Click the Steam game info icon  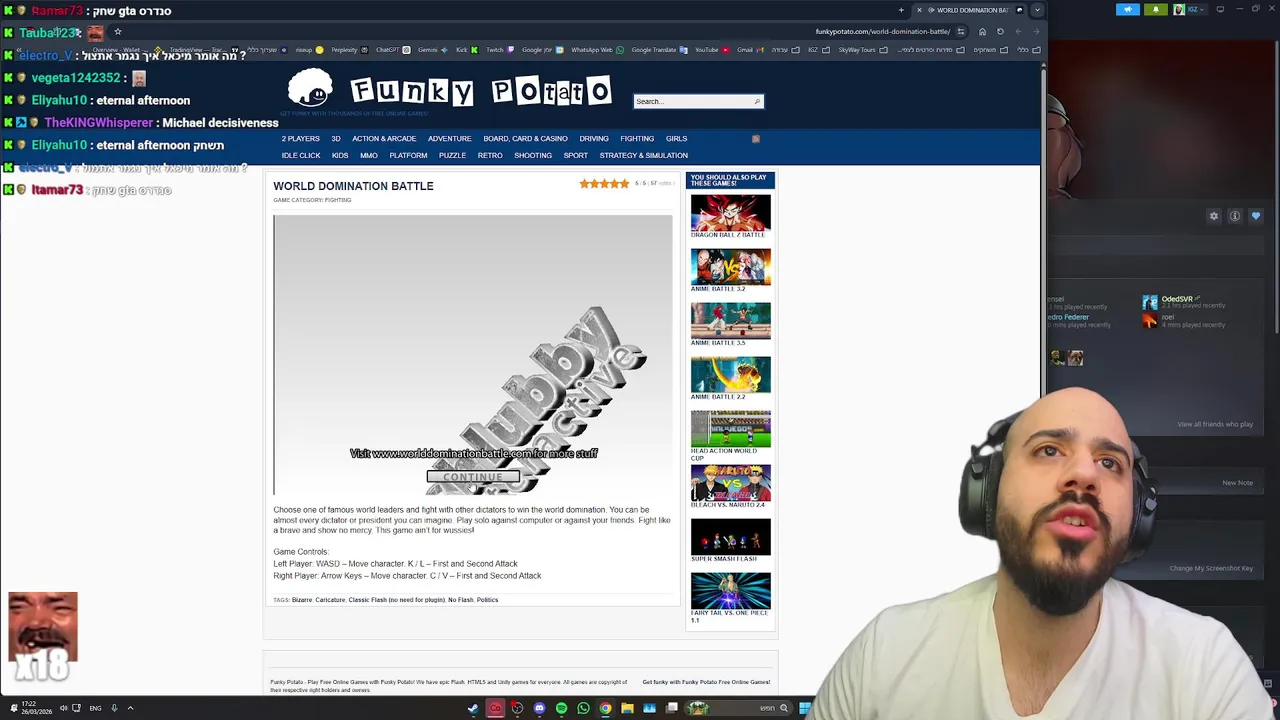tap(1235, 216)
